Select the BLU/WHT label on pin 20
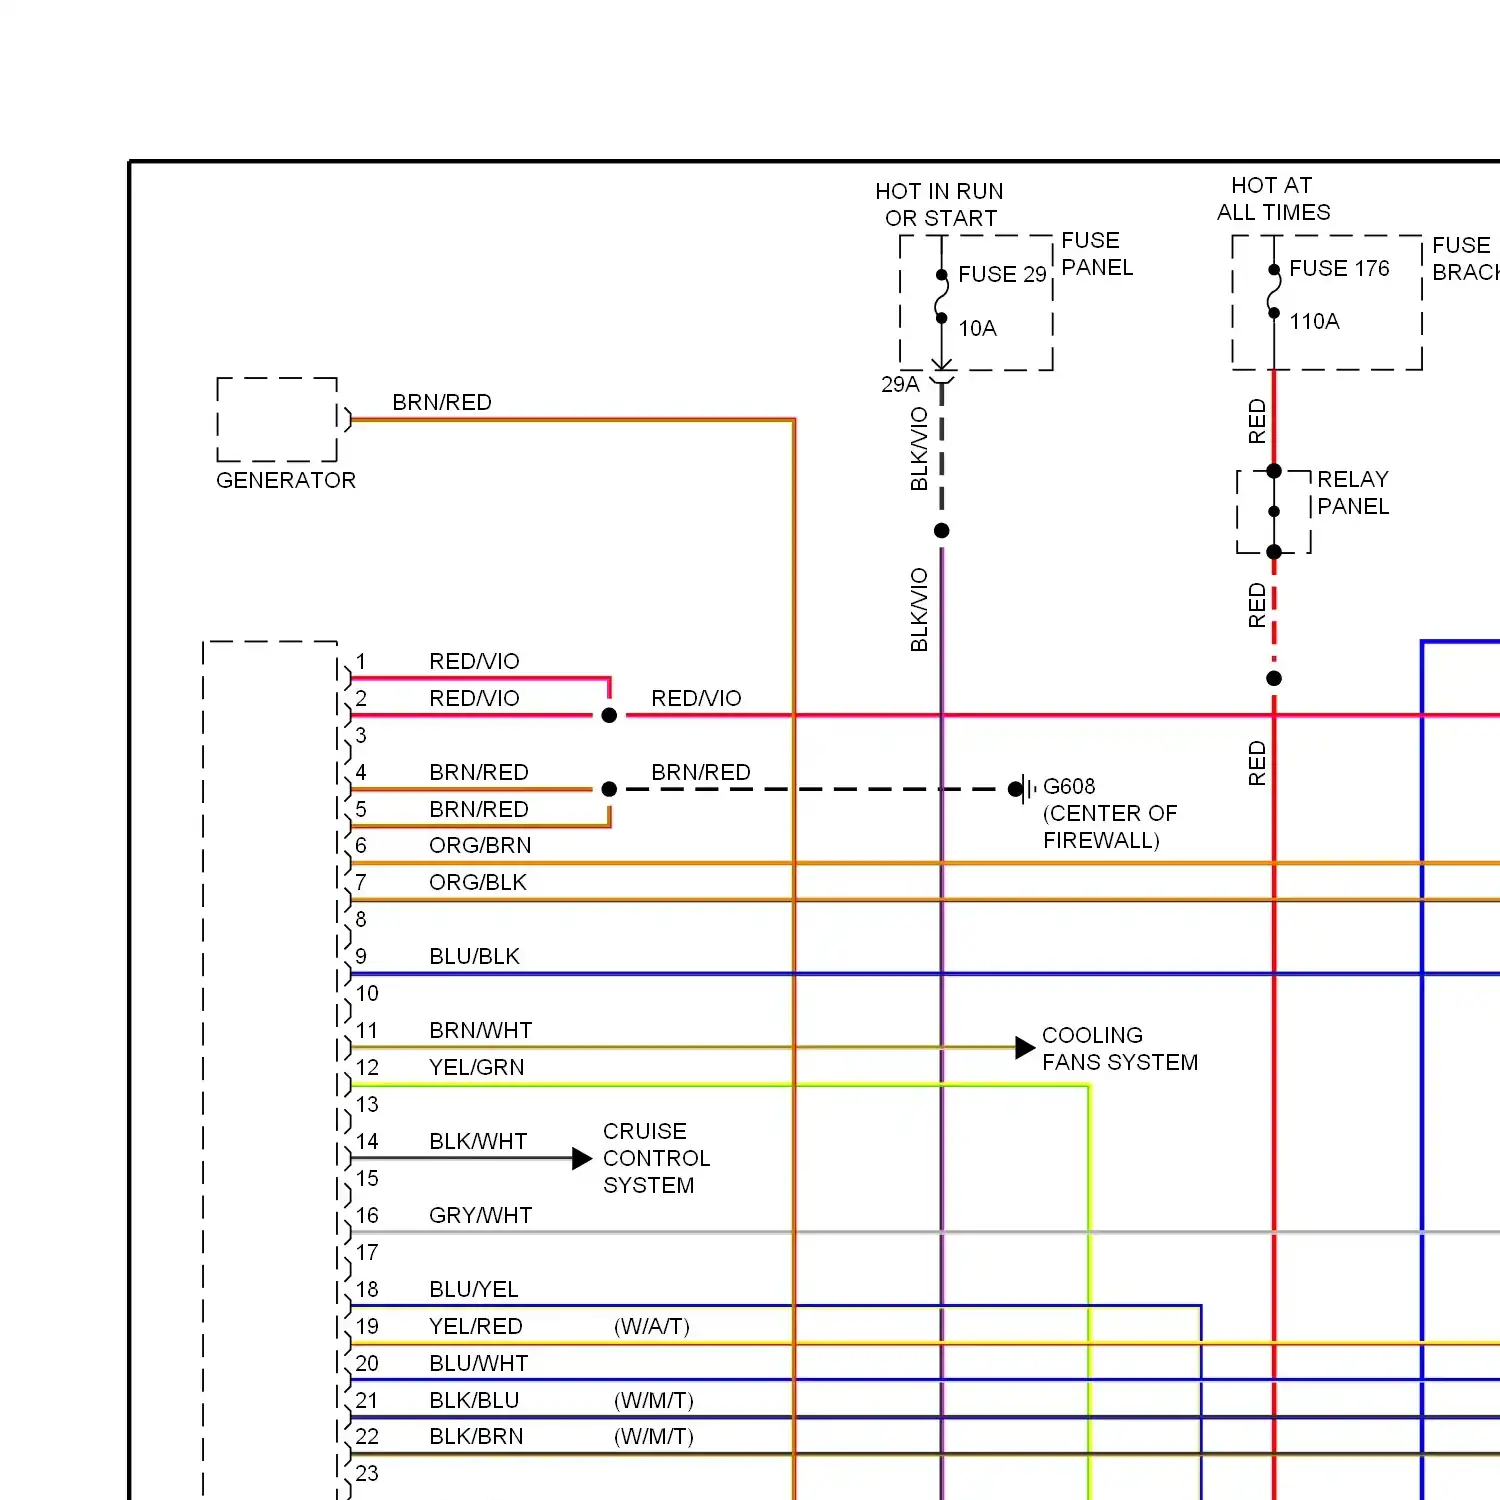 tap(479, 1363)
